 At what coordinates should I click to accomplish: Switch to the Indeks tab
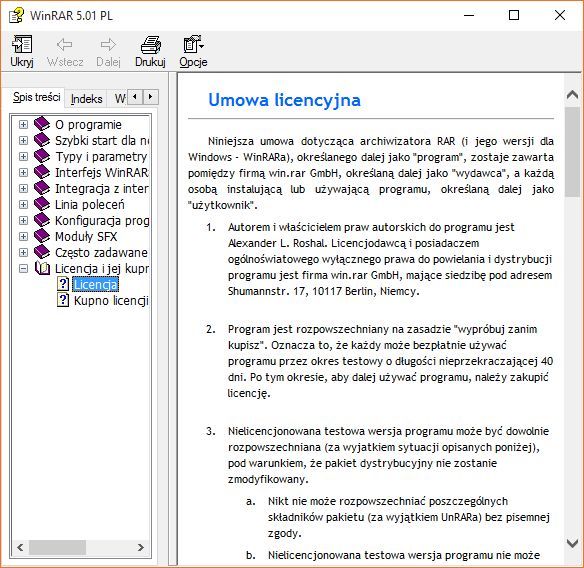(86, 99)
